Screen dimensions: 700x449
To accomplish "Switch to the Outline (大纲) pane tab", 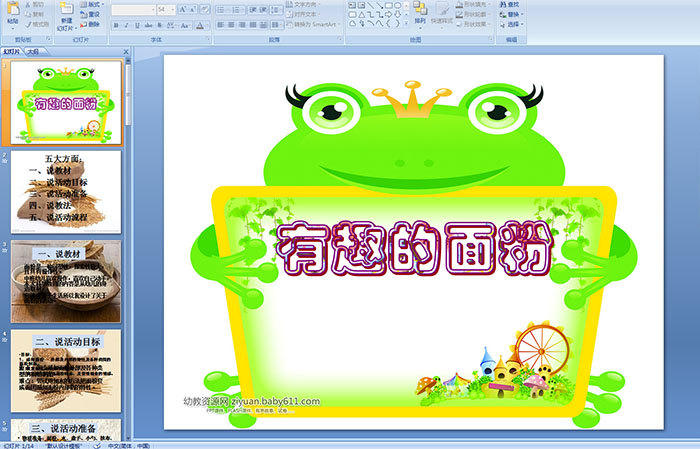I will pyautogui.click(x=34, y=52).
